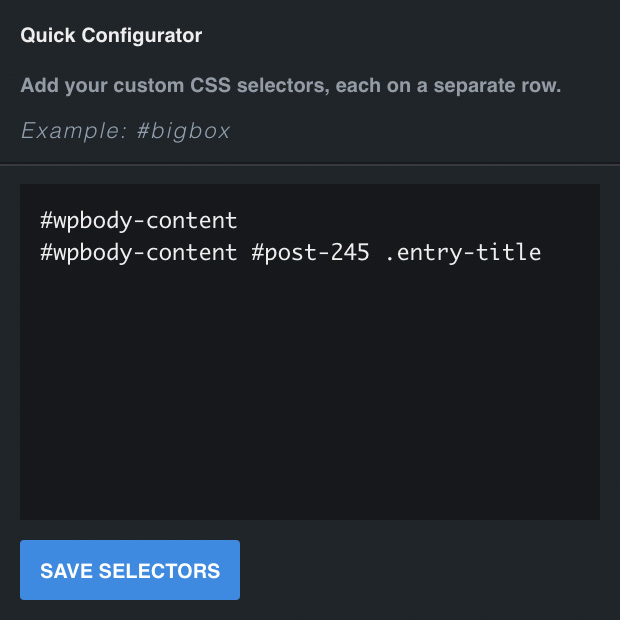This screenshot has height=620, width=620.
Task: Click the horizontal divider below the example text
Action: click(310, 164)
